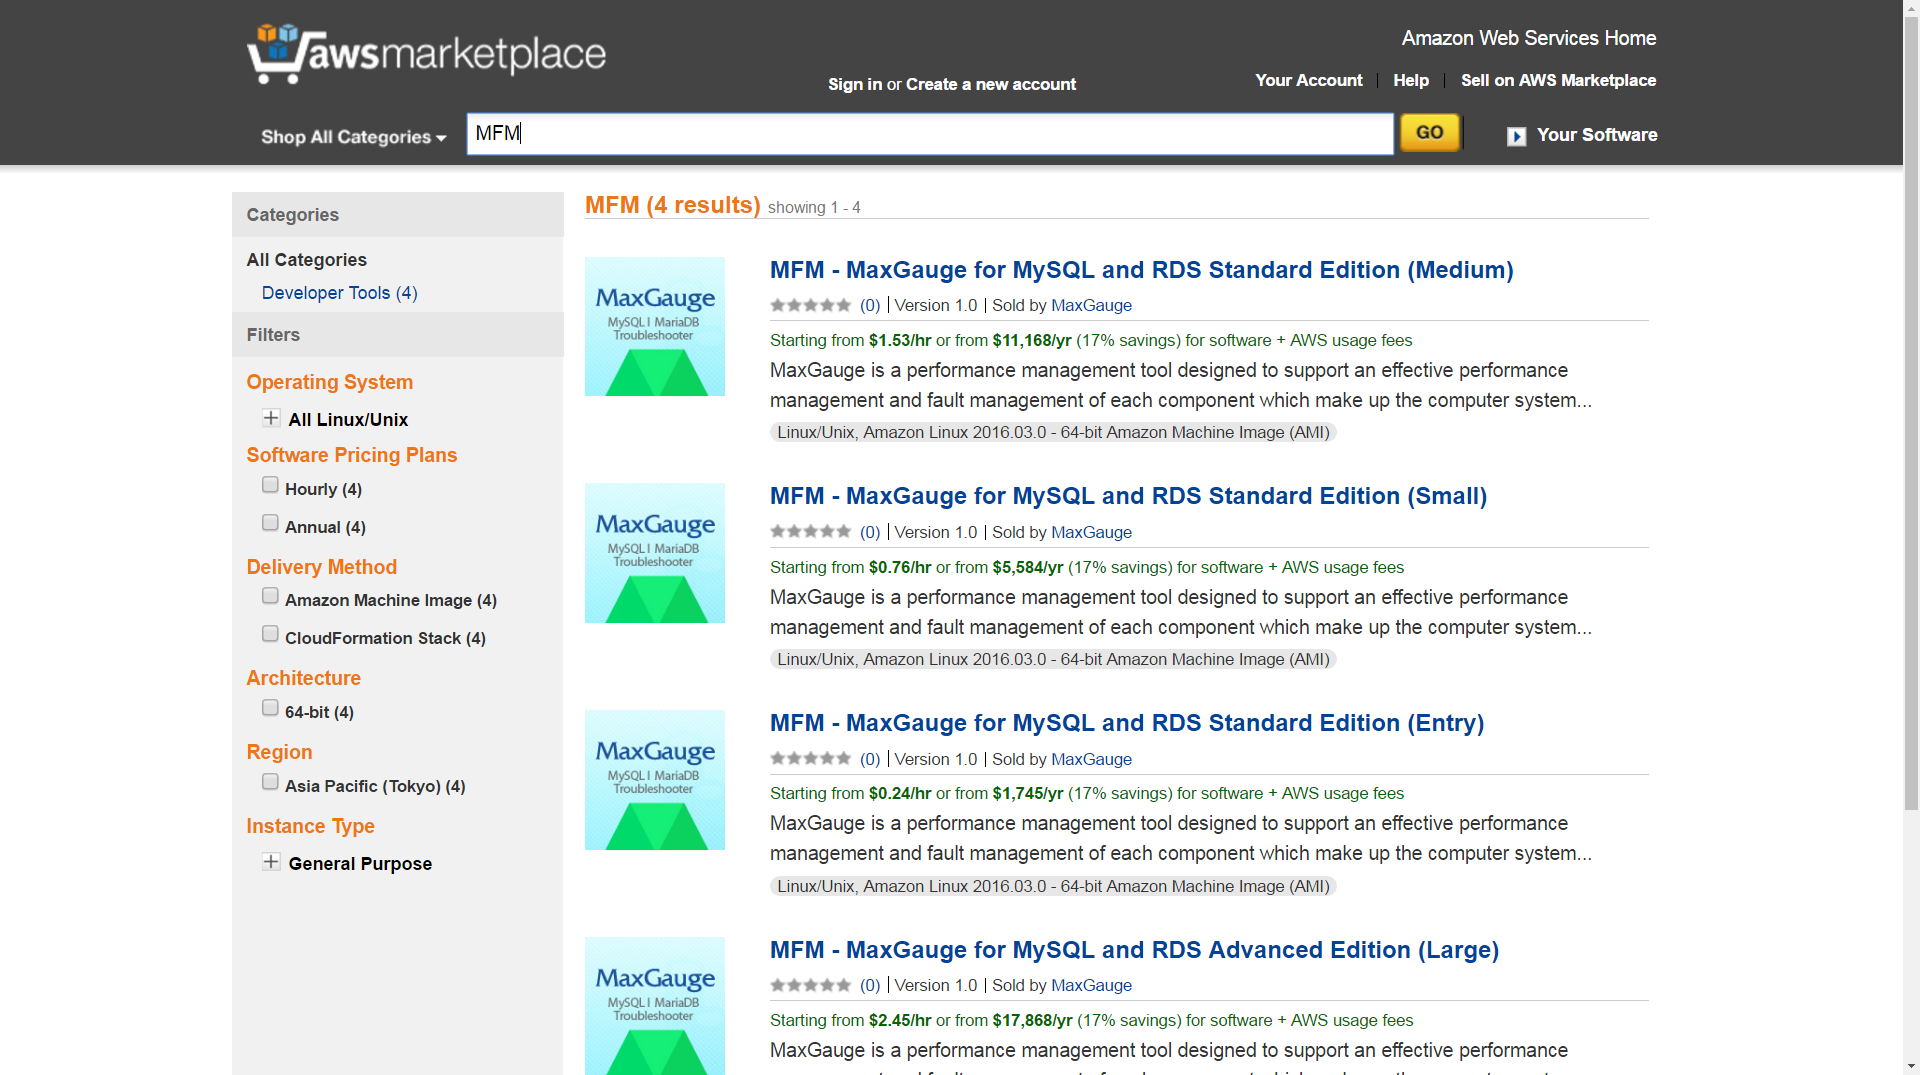The height and width of the screenshot is (1075, 1920).
Task: Open Your Account menu
Action: pos(1309,80)
